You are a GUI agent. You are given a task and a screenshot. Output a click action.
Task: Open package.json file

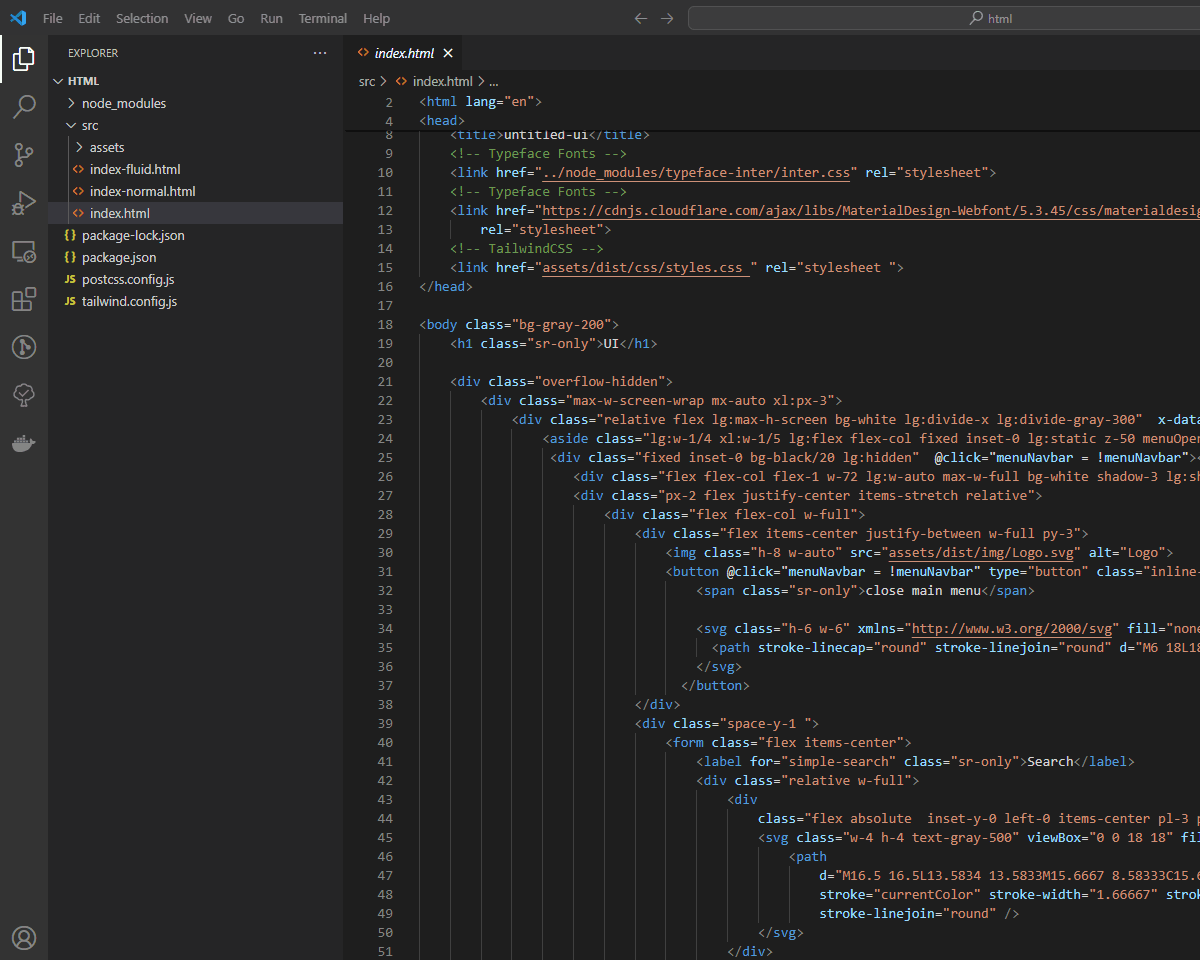(x=119, y=257)
